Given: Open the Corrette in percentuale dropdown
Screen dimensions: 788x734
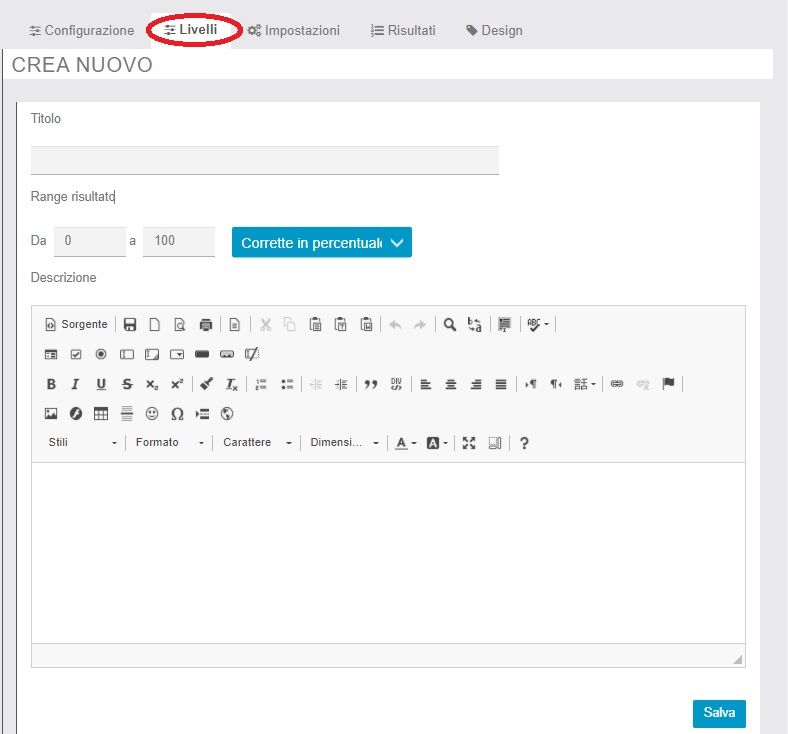Looking at the screenshot, I should click(x=321, y=242).
